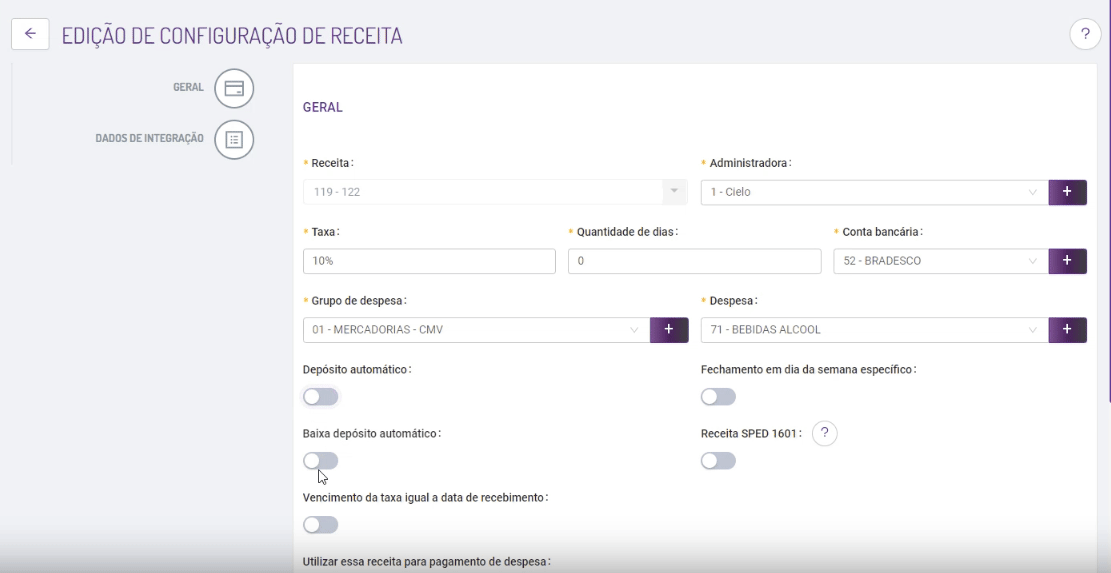This screenshot has width=1111, height=573.
Task: Click the Geral card icon in sidebar
Action: coord(234,88)
